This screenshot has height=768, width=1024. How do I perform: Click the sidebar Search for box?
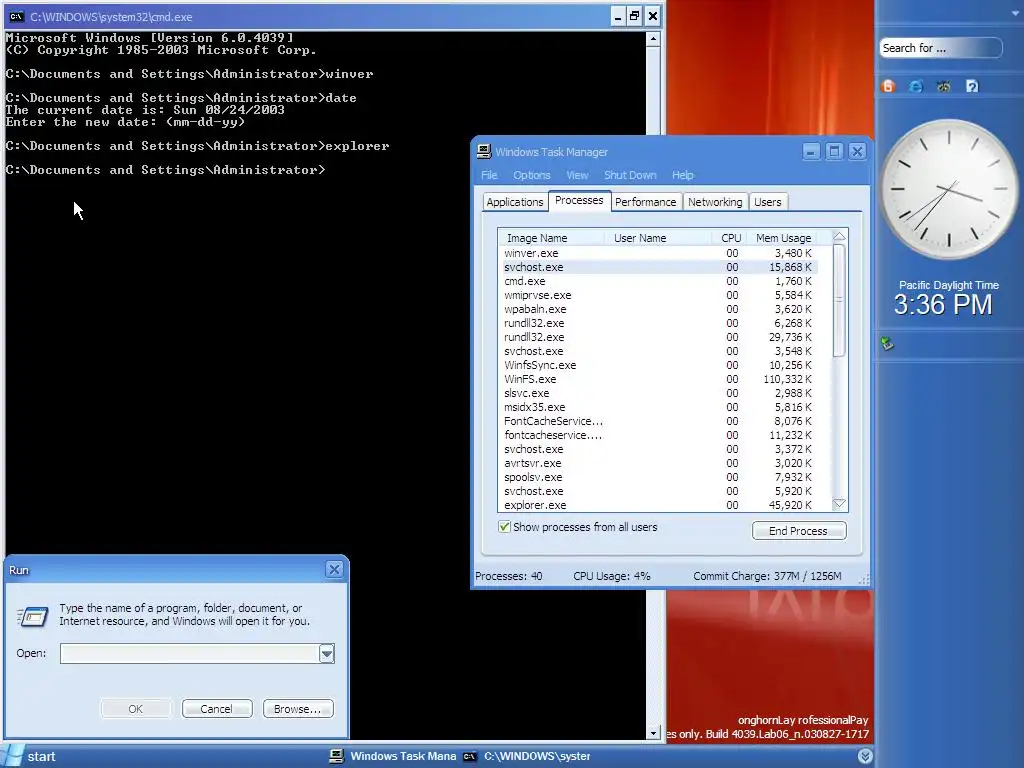[x=940, y=48]
